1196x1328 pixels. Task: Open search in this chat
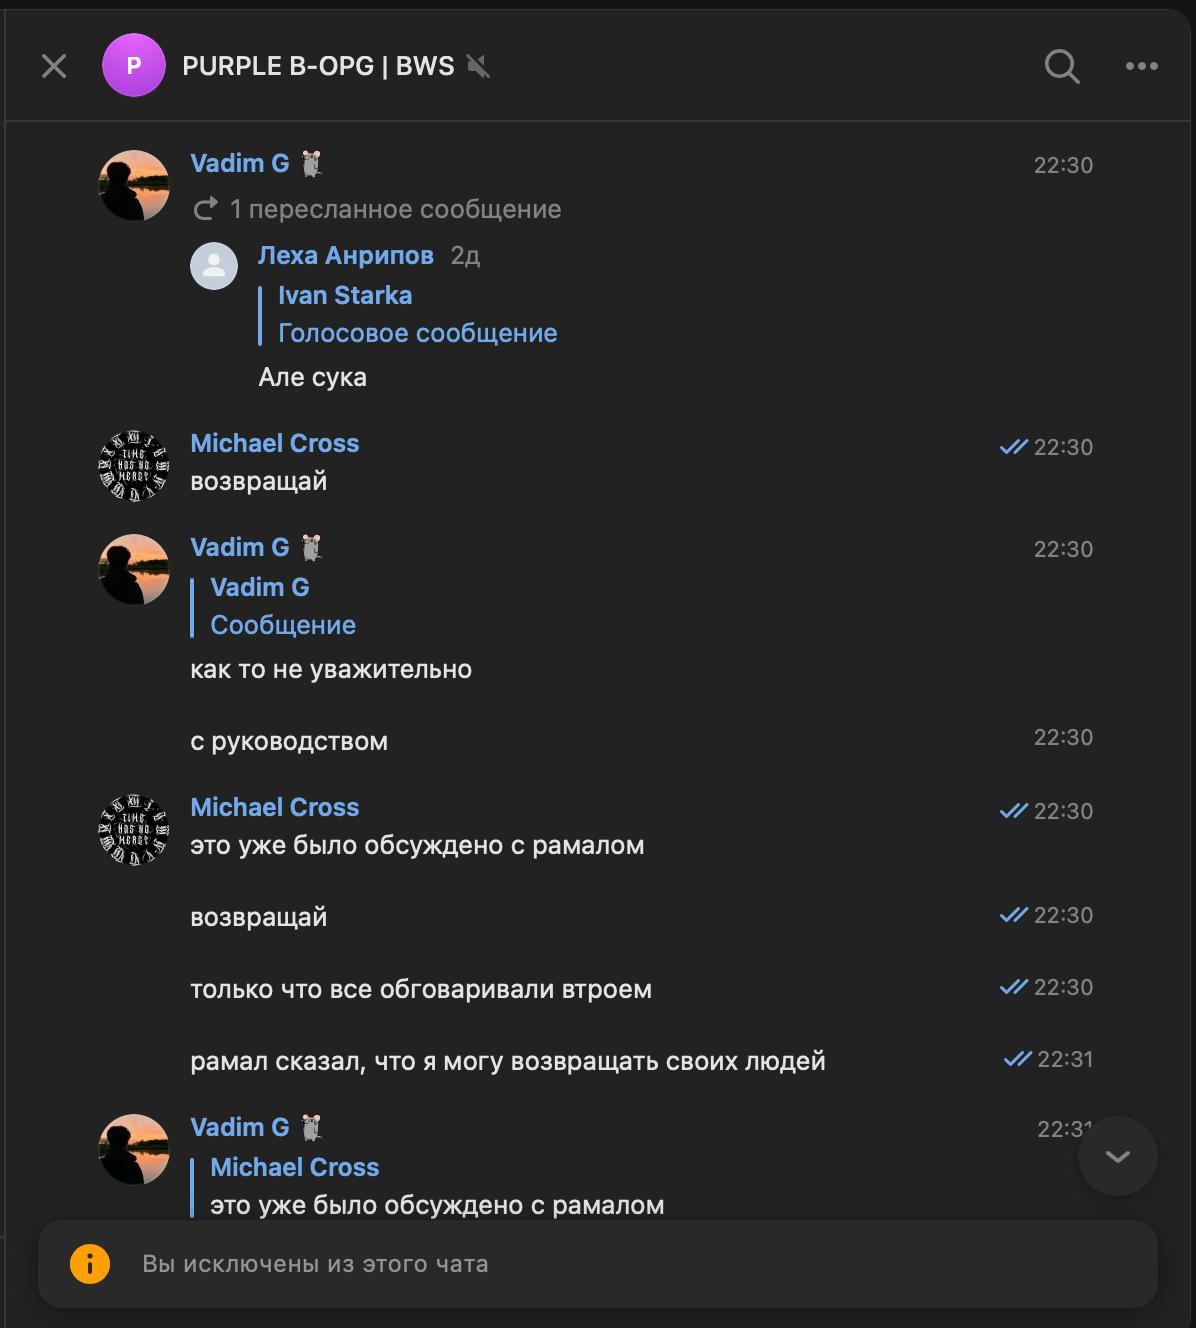click(x=1061, y=66)
